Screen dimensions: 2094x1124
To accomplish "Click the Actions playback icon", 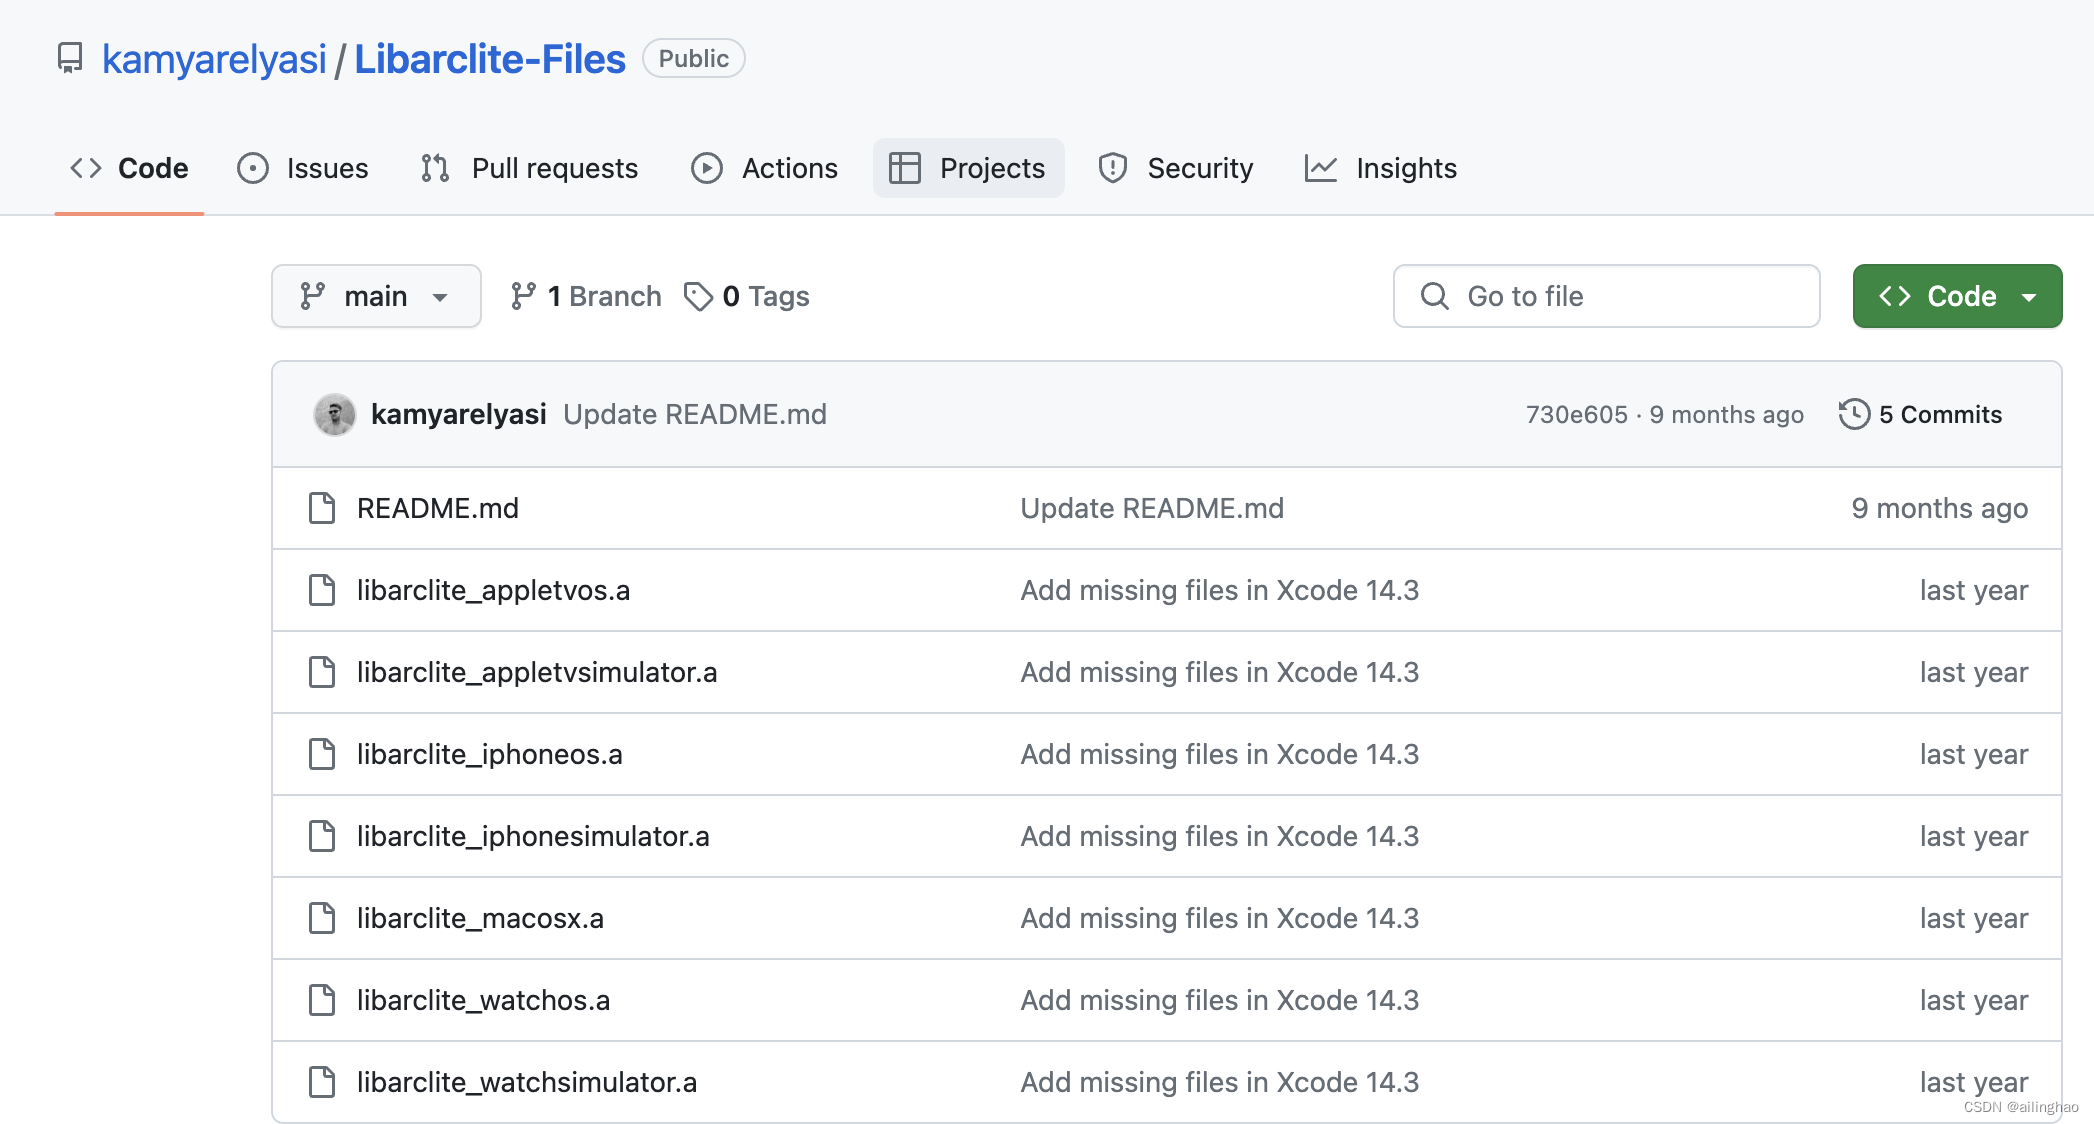I will coord(706,167).
